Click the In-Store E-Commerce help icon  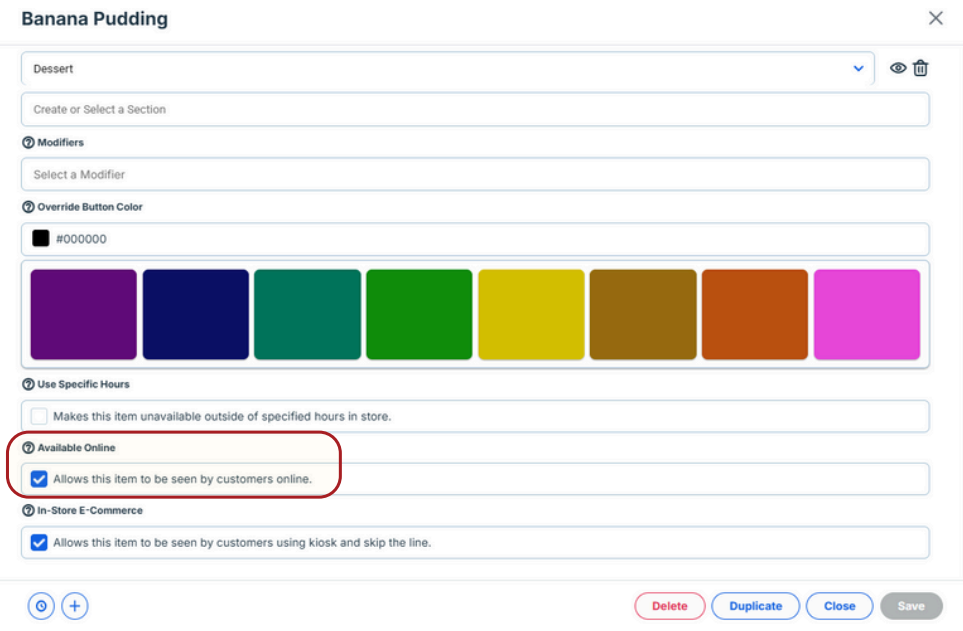tap(28, 511)
